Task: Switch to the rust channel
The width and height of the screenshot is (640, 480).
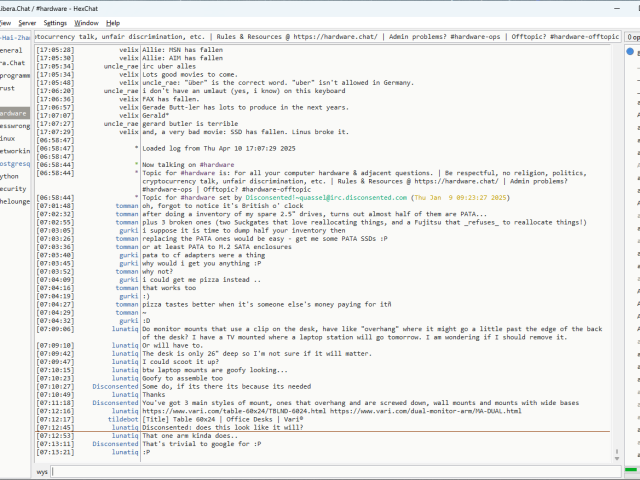Action: point(8,87)
